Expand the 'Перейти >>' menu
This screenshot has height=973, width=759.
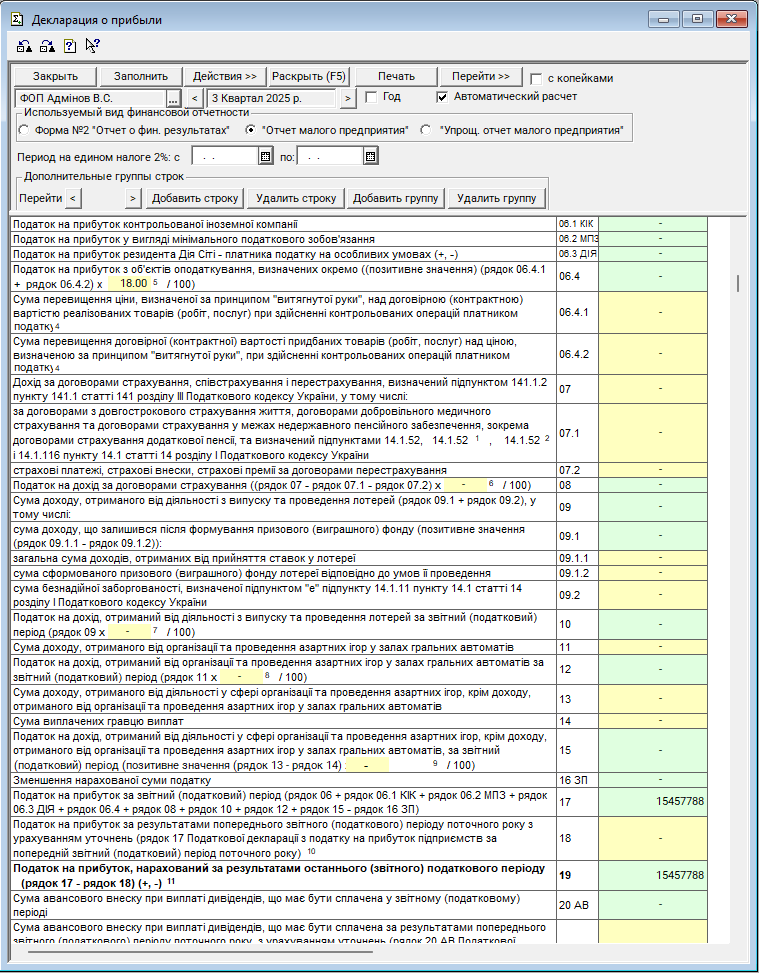(480, 77)
